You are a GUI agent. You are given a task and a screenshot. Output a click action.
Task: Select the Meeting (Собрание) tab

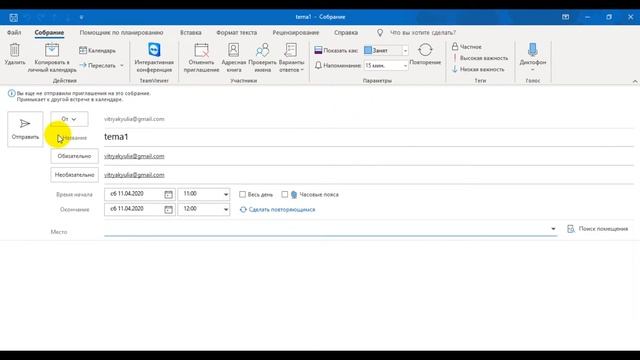[49, 33]
